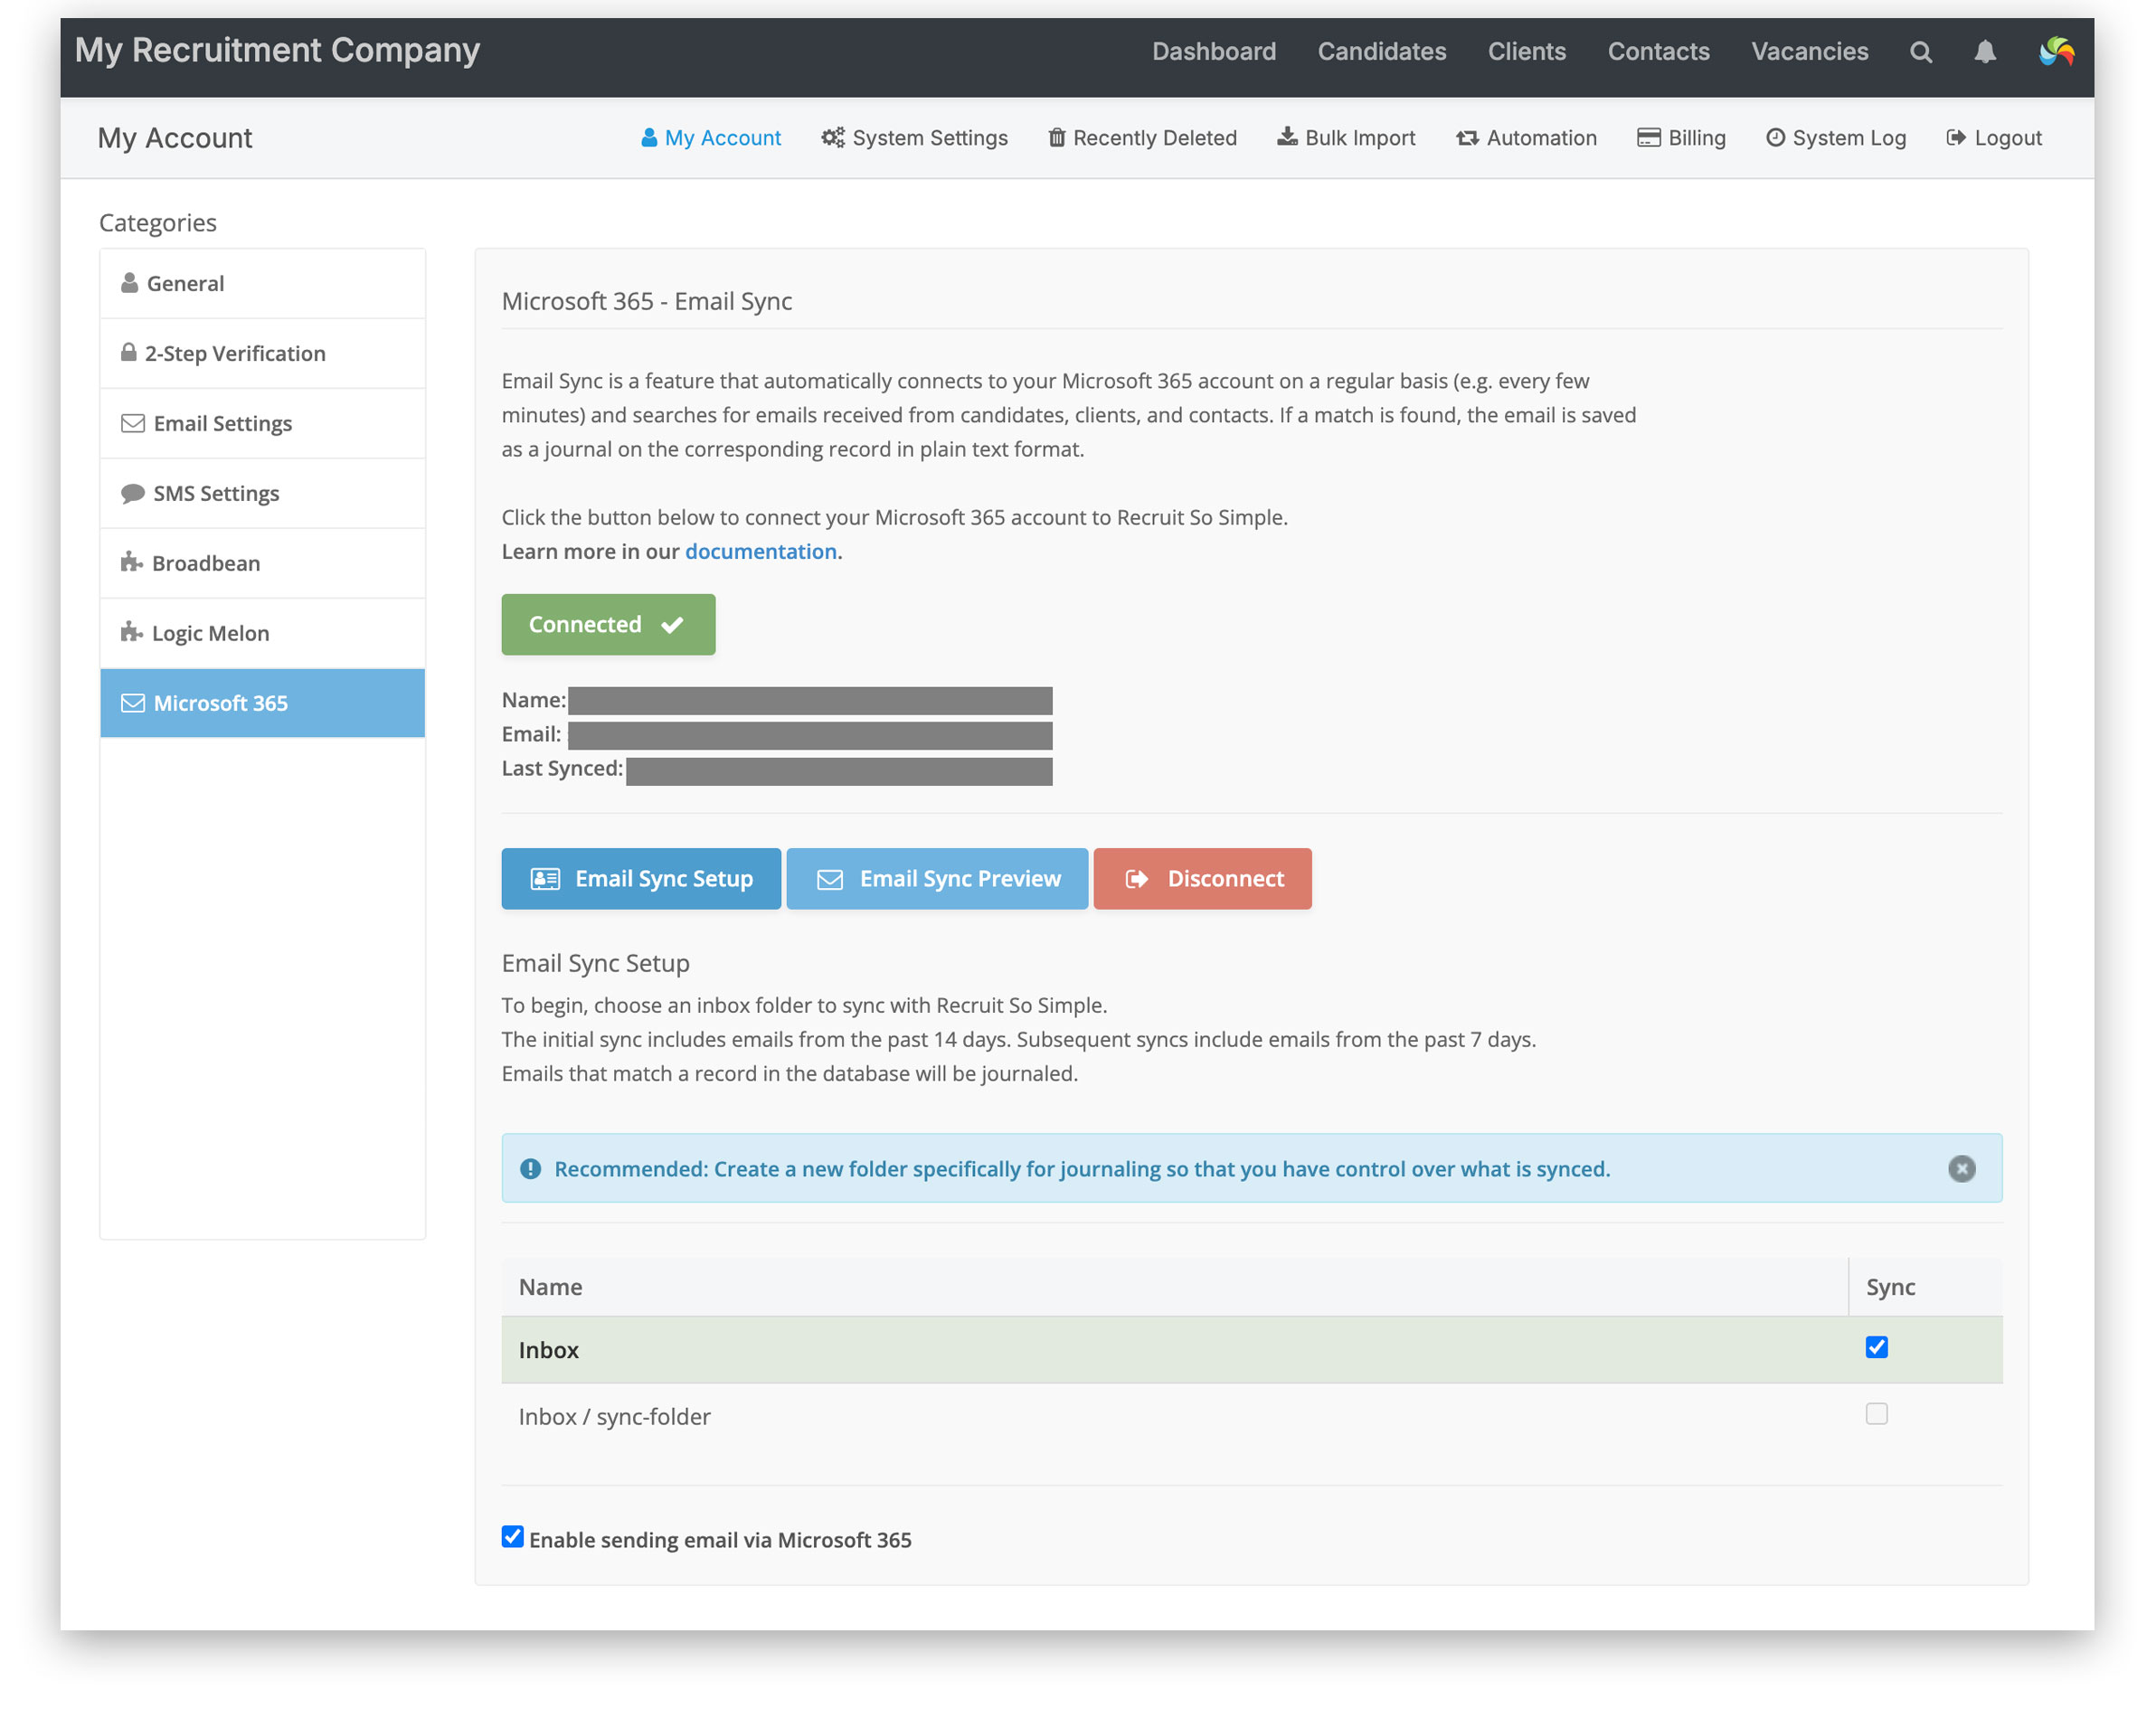2156x1709 pixels.
Task: Go to Candidates in top navigation
Action: coord(1381,52)
